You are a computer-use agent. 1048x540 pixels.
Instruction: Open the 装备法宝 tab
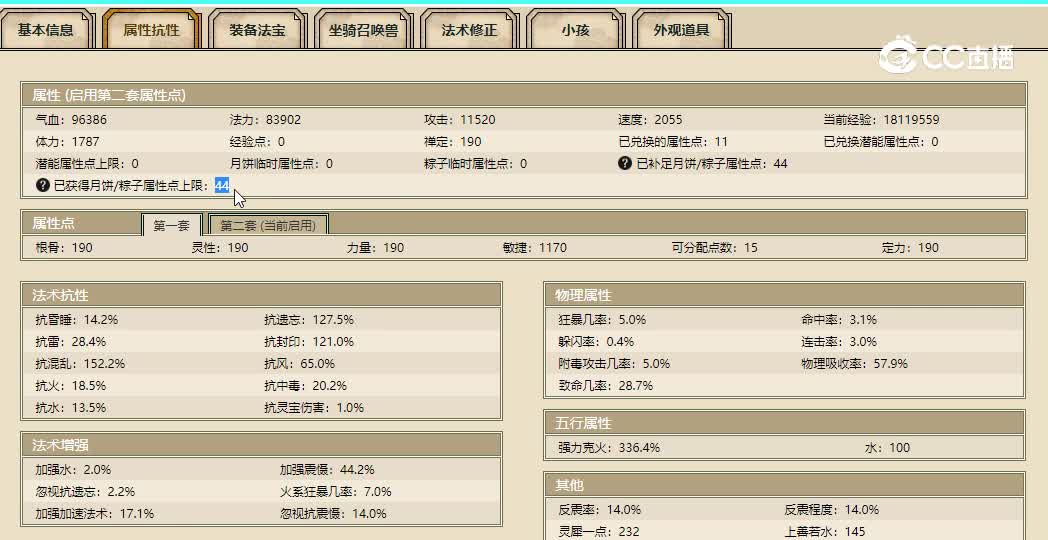coord(257,29)
